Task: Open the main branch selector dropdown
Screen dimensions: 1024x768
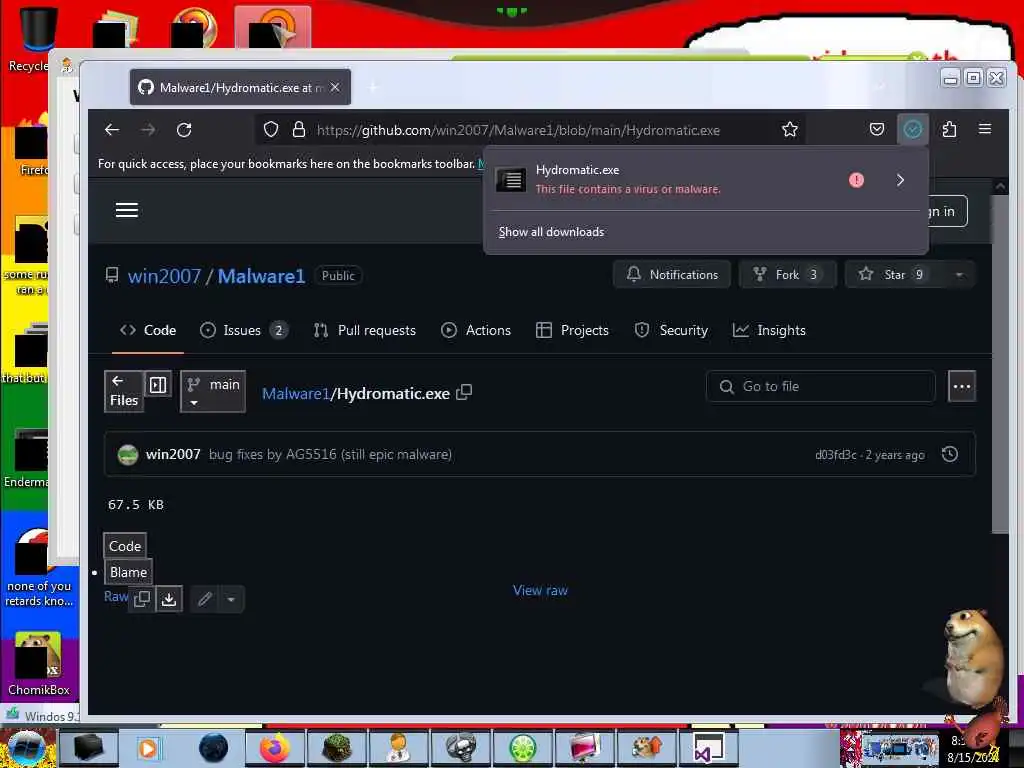Action: [x=213, y=391]
